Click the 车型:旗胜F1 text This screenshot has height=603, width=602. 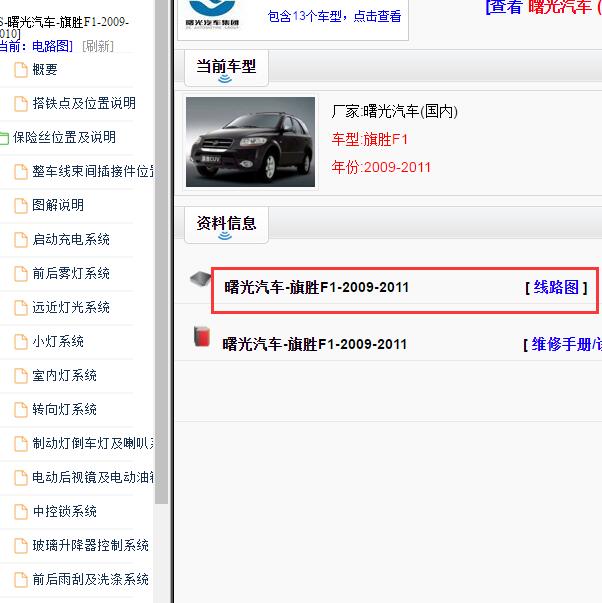pyautogui.click(x=370, y=139)
